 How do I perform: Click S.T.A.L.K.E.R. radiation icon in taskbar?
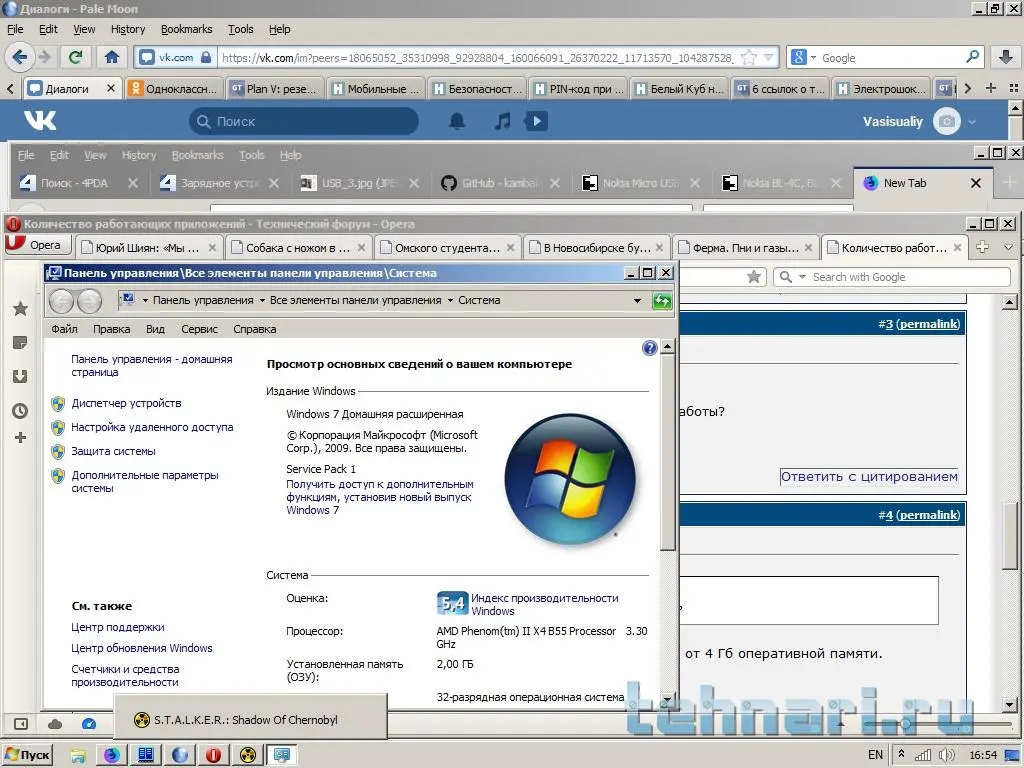[x=248, y=755]
